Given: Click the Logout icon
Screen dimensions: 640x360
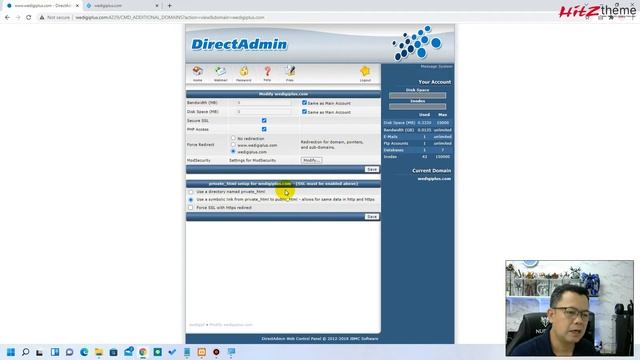Looking at the screenshot, I should pyautogui.click(x=365, y=72).
